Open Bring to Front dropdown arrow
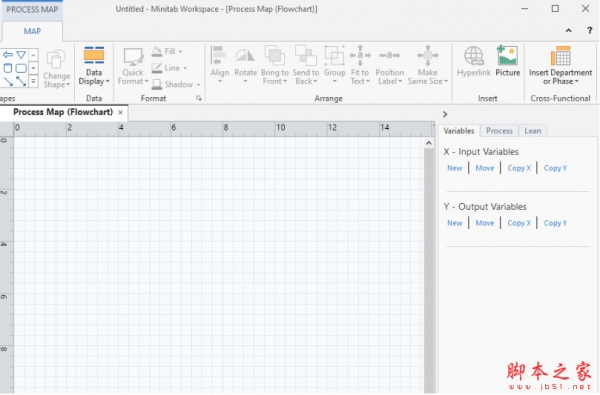Image resolution: width=600 pixels, height=395 pixels. pos(285,81)
